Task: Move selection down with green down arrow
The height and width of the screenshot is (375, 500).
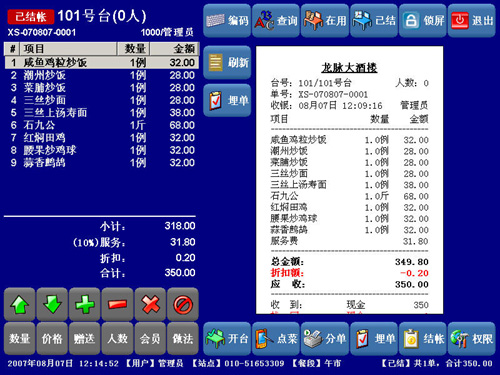Action: (52, 304)
